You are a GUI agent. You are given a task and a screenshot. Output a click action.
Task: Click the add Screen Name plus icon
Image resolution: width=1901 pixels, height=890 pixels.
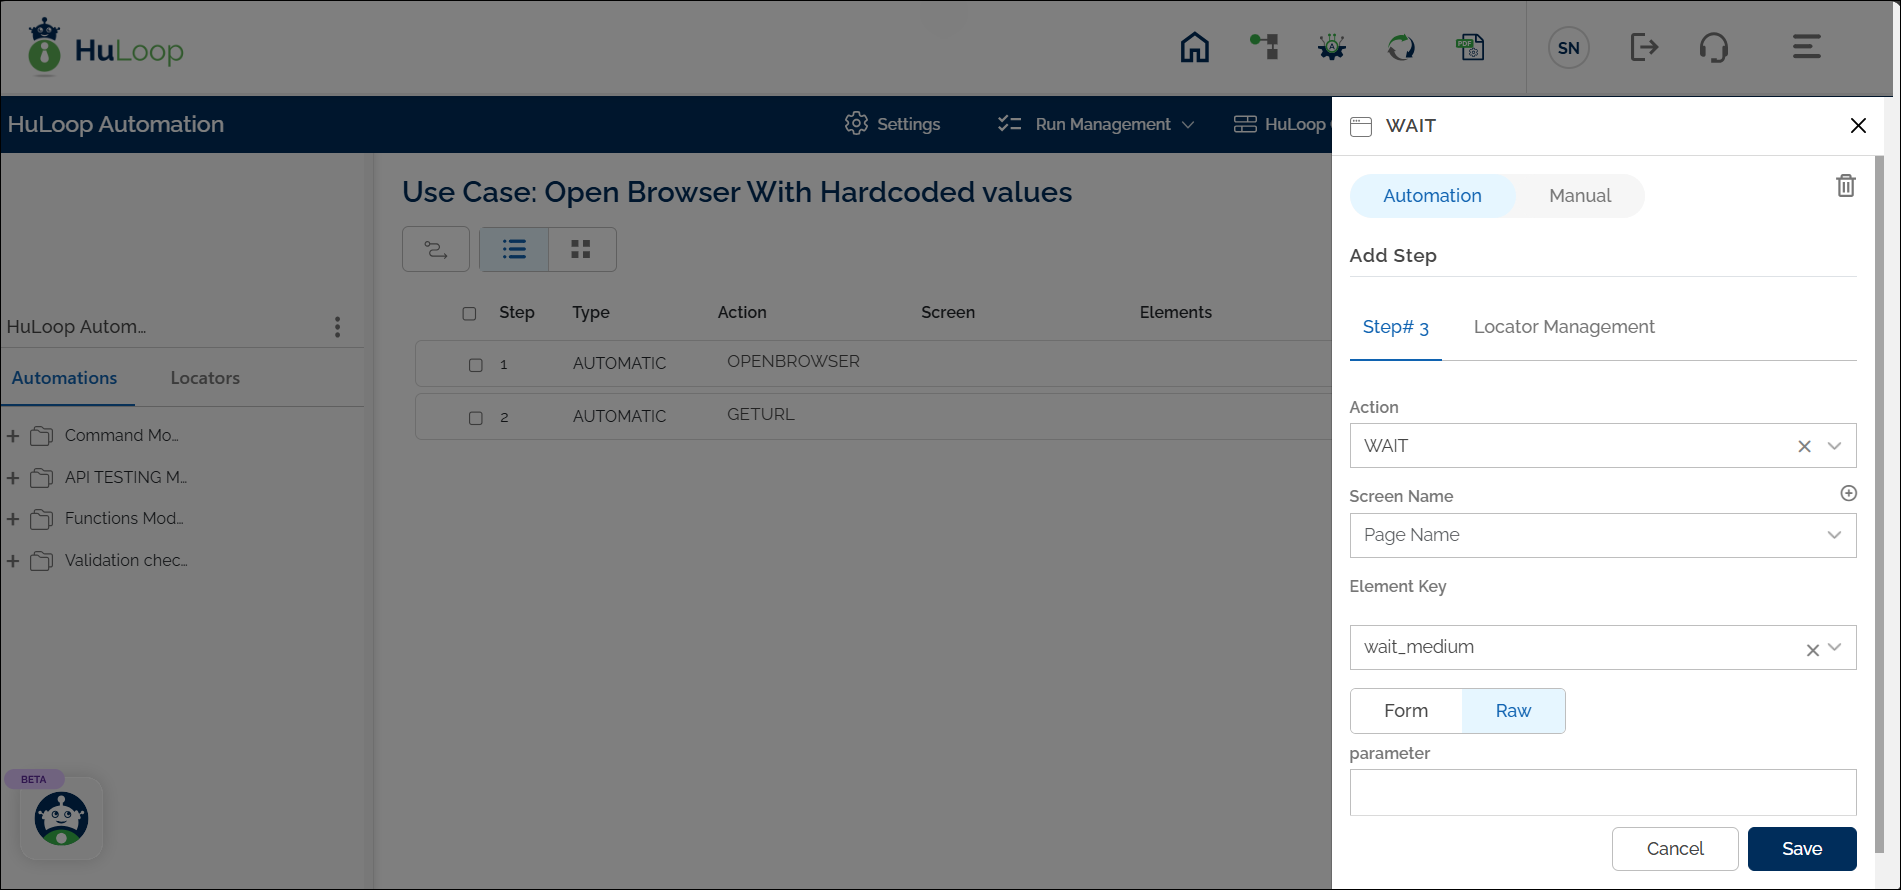click(1848, 493)
